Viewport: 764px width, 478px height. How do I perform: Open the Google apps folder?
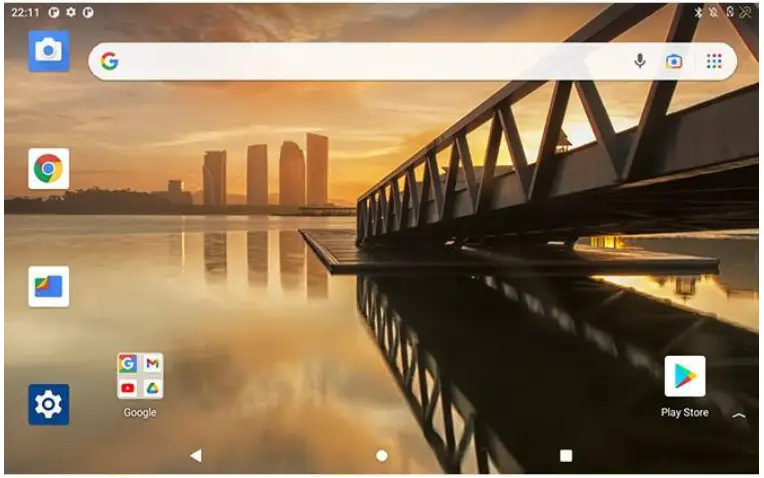click(140, 376)
